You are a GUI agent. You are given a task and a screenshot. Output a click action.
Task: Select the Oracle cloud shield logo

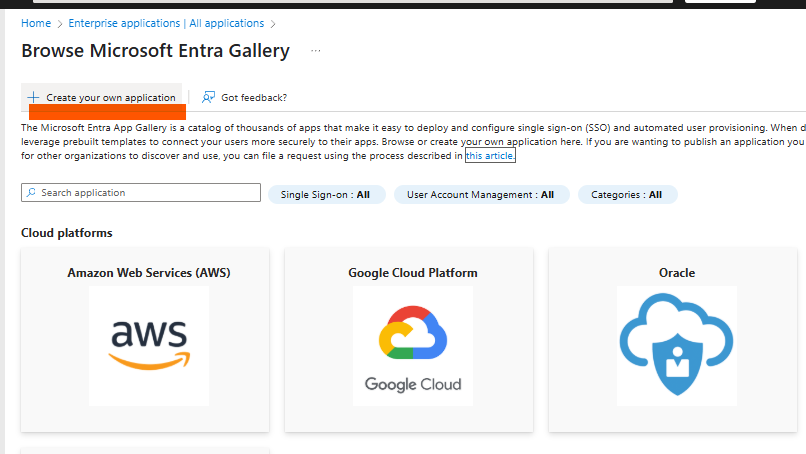[676, 346]
